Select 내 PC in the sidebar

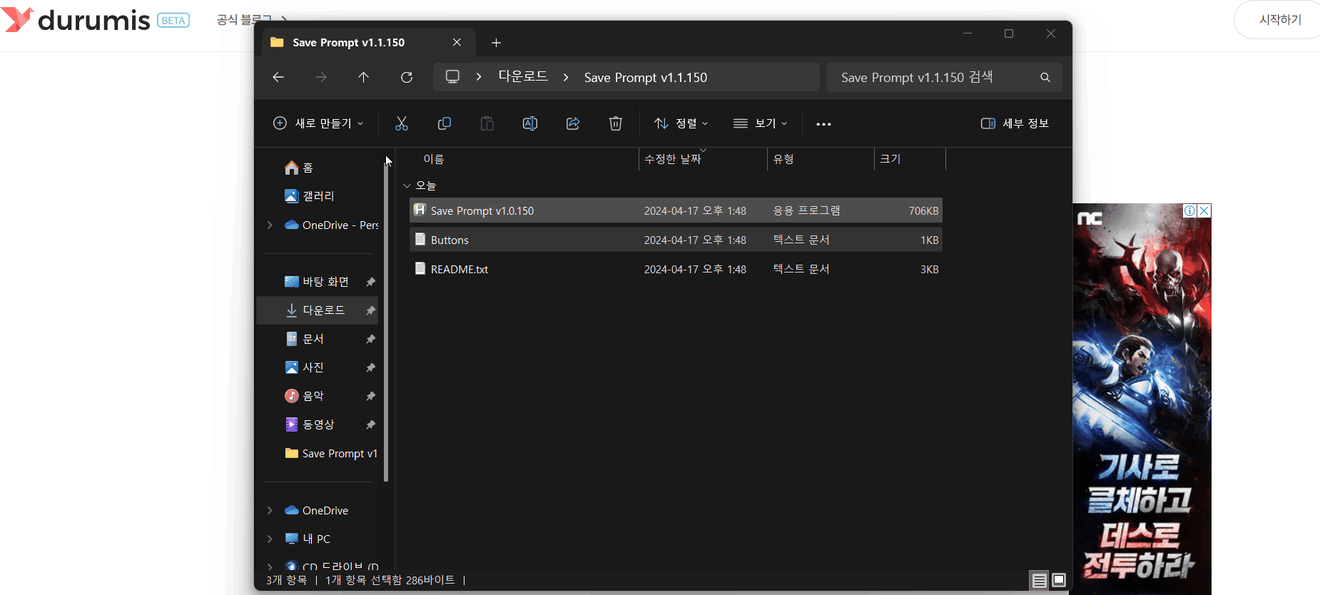click(x=307, y=539)
